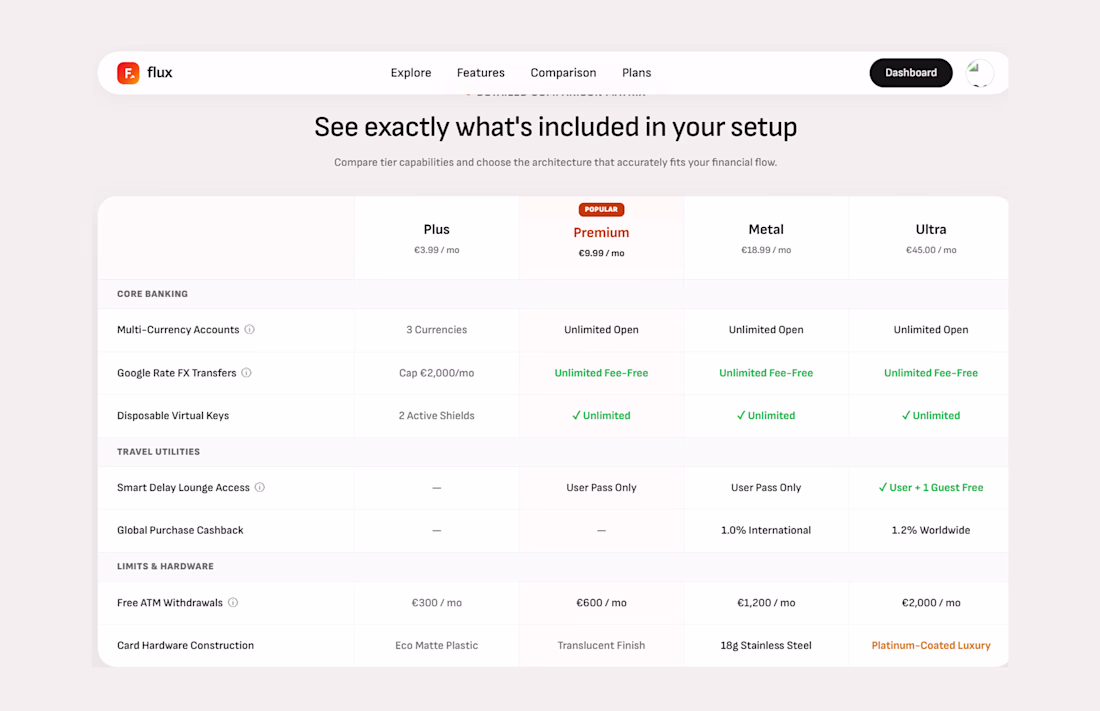
Task: Go to the Features nav link
Action: [481, 73]
